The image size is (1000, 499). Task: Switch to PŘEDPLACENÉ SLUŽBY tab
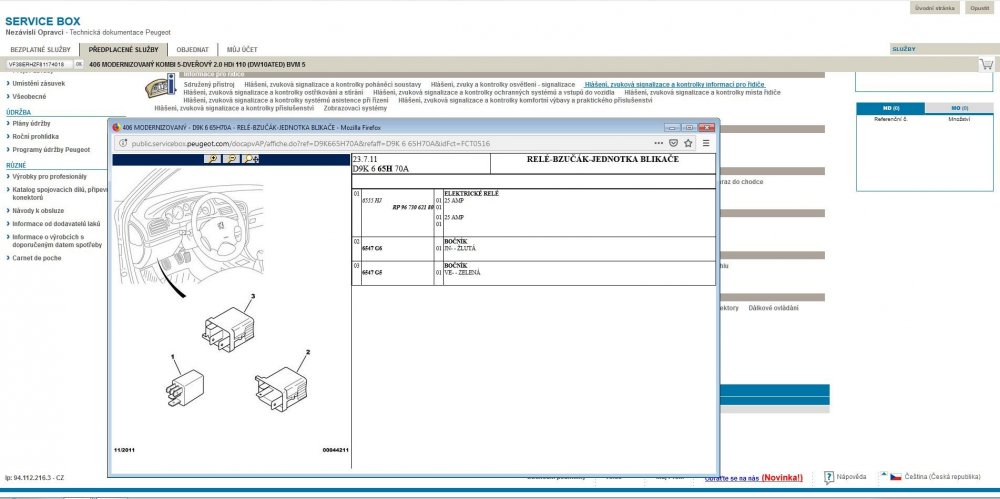coord(123,49)
